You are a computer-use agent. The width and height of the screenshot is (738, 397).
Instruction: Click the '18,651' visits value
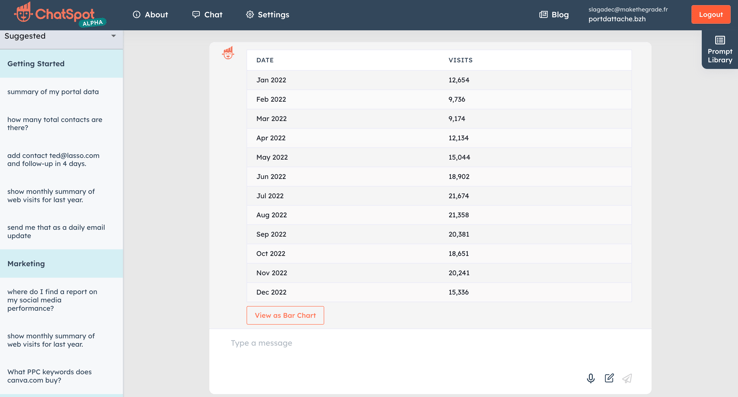coord(458,253)
